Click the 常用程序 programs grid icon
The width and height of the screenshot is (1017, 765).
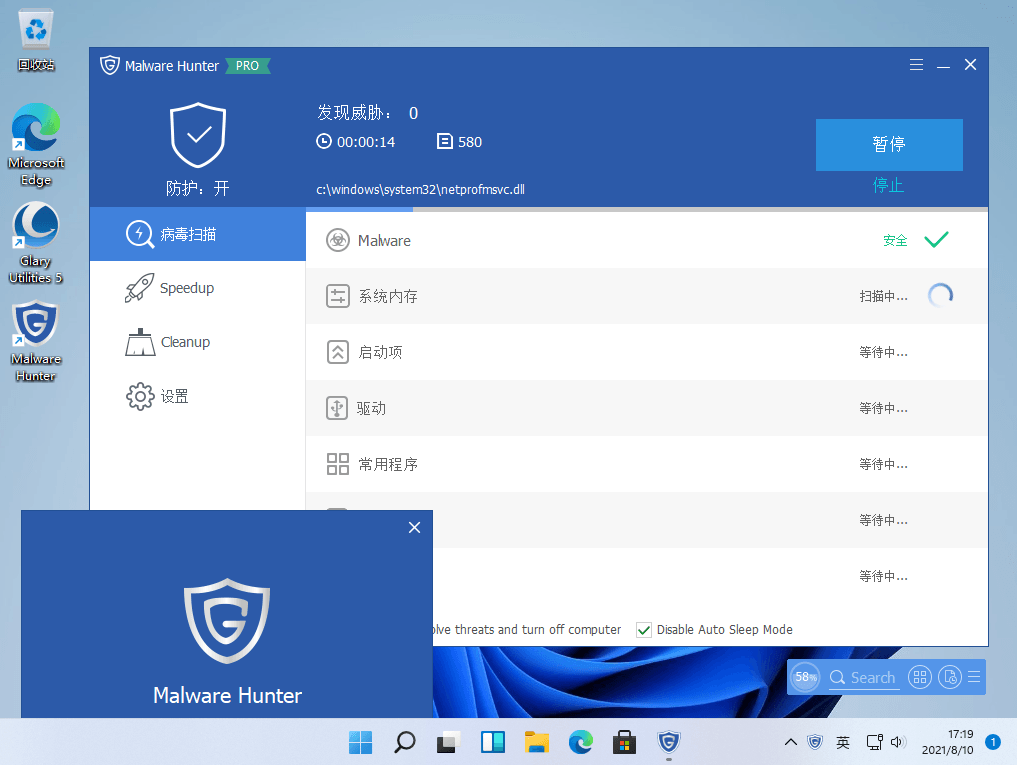point(338,464)
